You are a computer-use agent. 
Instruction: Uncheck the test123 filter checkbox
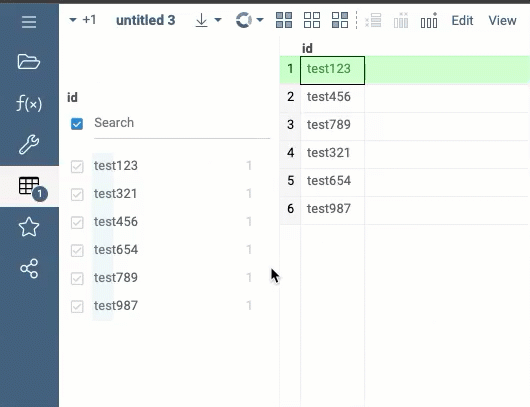click(77, 166)
